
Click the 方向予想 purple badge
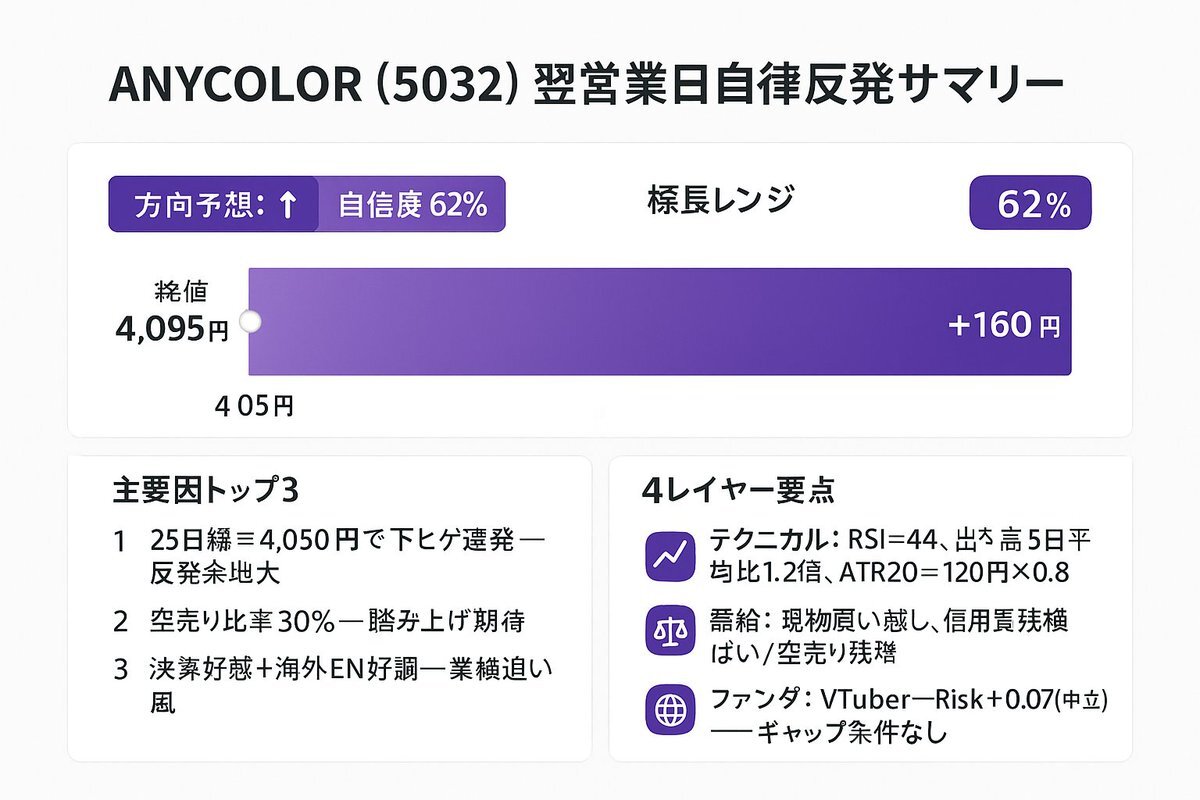(213, 205)
